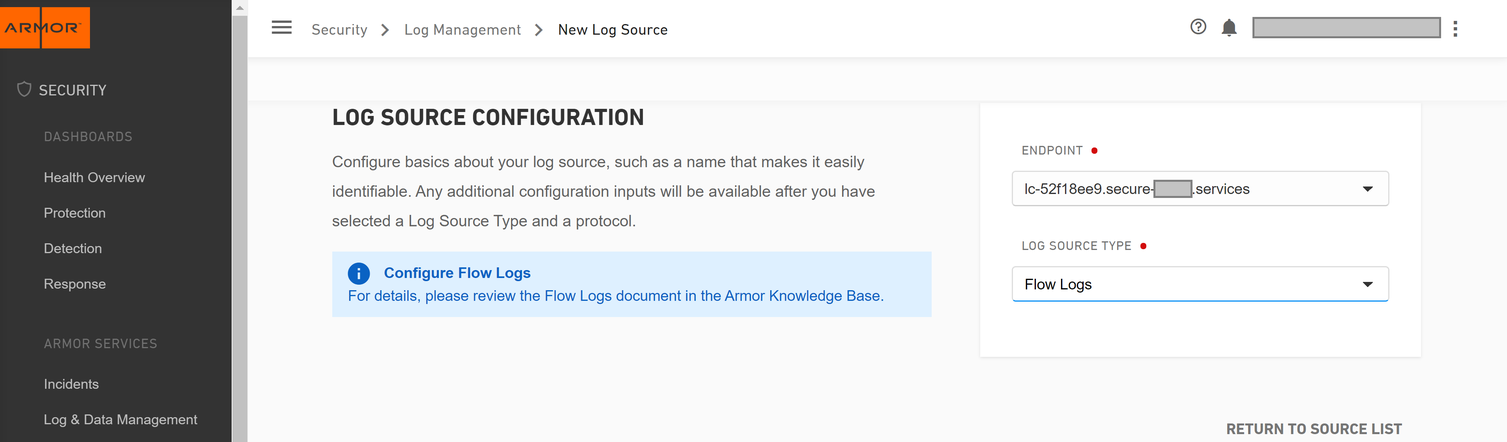The height and width of the screenshot is (442, 1507).
Task: Click the sidebar vertical scrollbar
Action: 240,230
